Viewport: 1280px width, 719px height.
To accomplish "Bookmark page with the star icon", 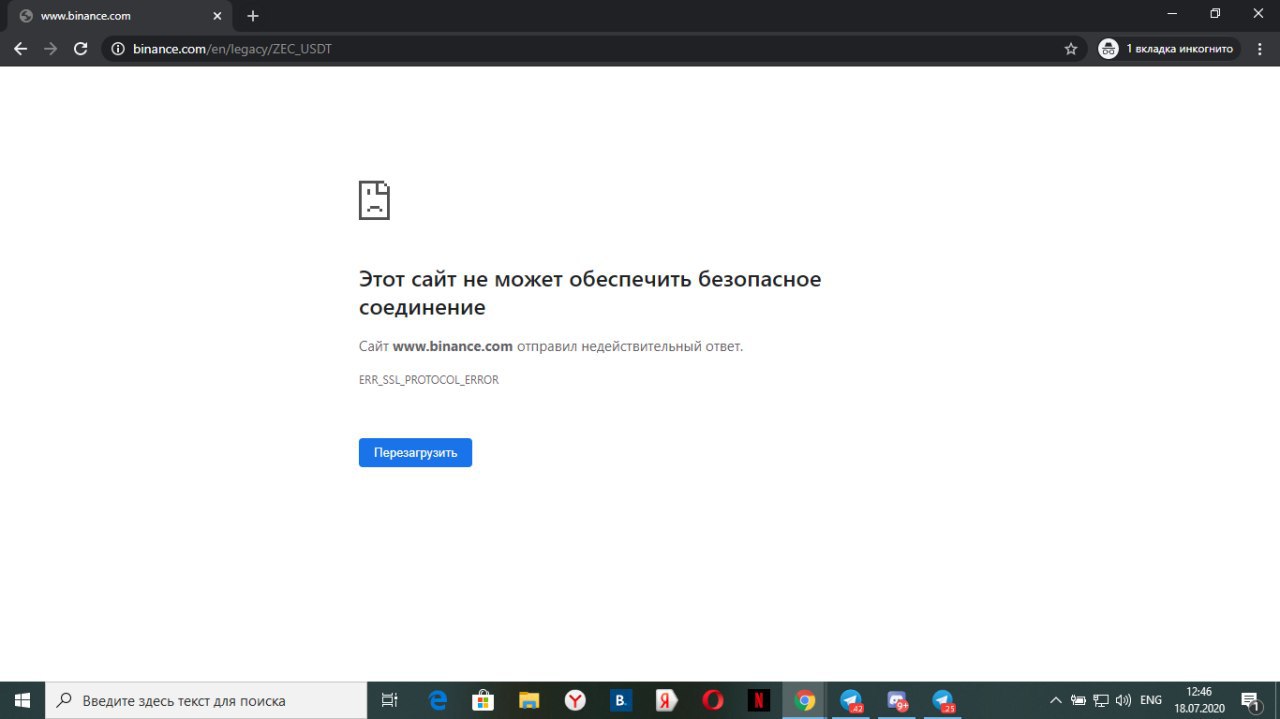I will (1071, 48).
